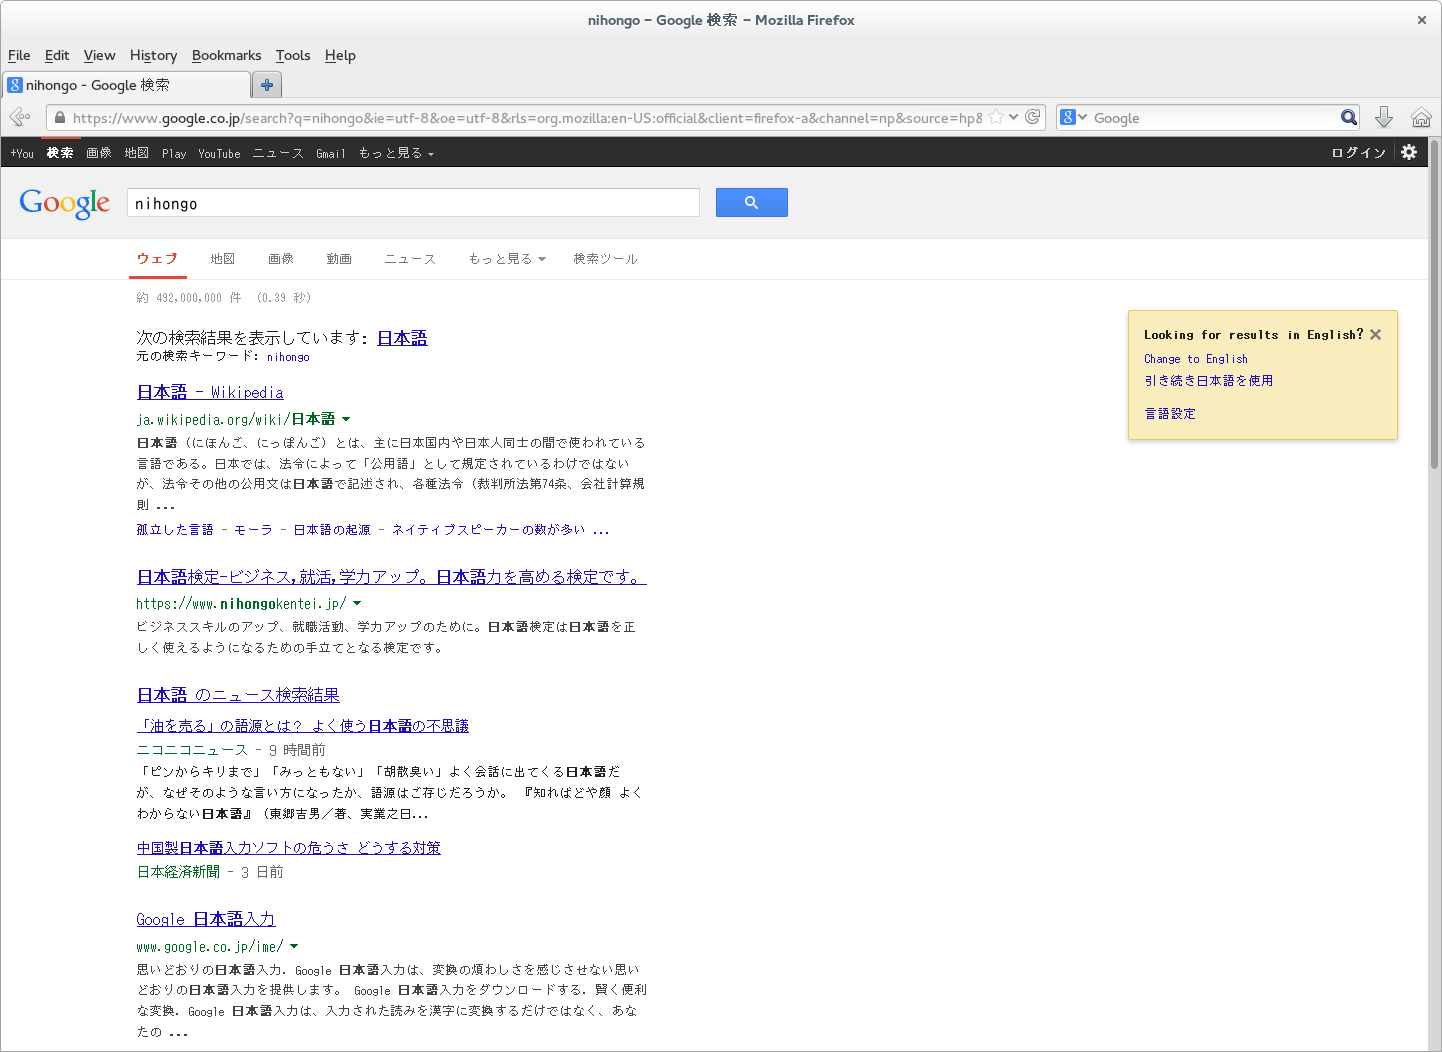Open Google settings gear icon

(1409, 152)
